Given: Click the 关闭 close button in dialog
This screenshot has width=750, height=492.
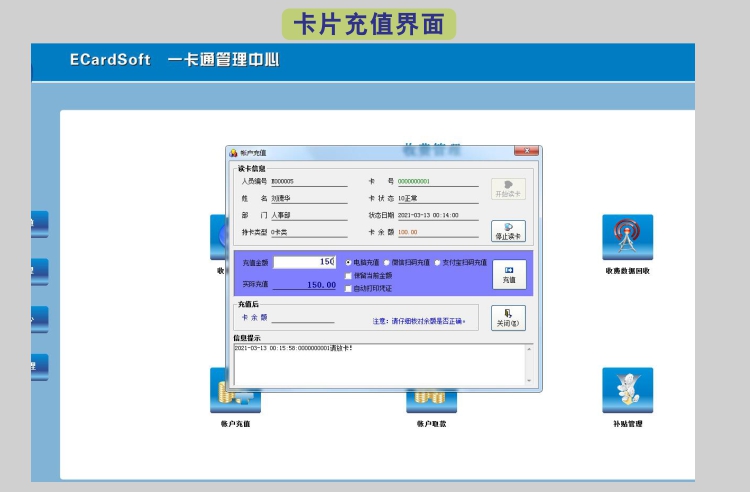Looking at the screenshot, I should (508, 318).
